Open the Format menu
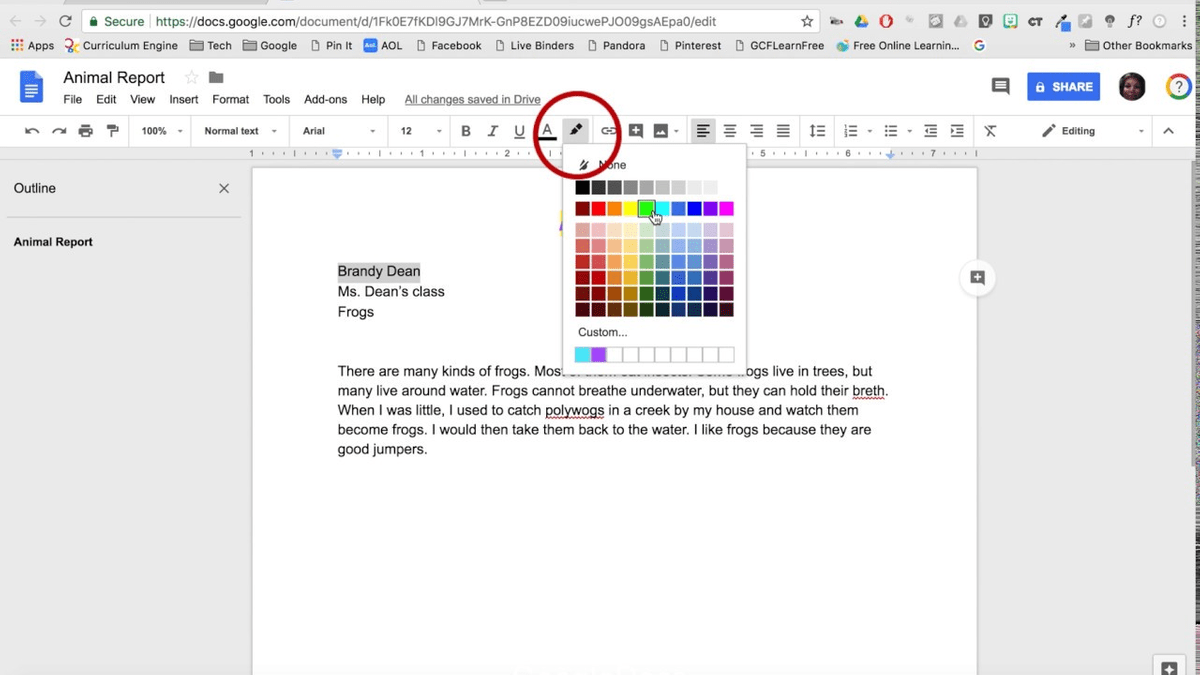The width and height of the screenshot is (1200, 675). pos(230,100)
